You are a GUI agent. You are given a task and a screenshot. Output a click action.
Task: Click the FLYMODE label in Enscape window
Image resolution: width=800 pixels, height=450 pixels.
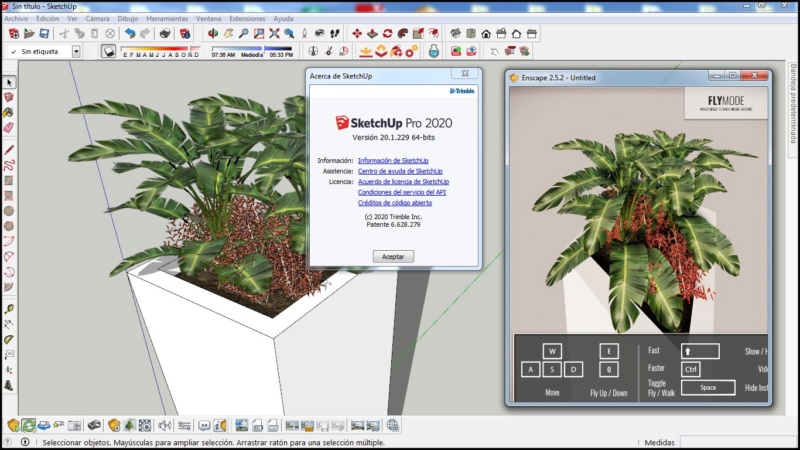pos(726,101)
